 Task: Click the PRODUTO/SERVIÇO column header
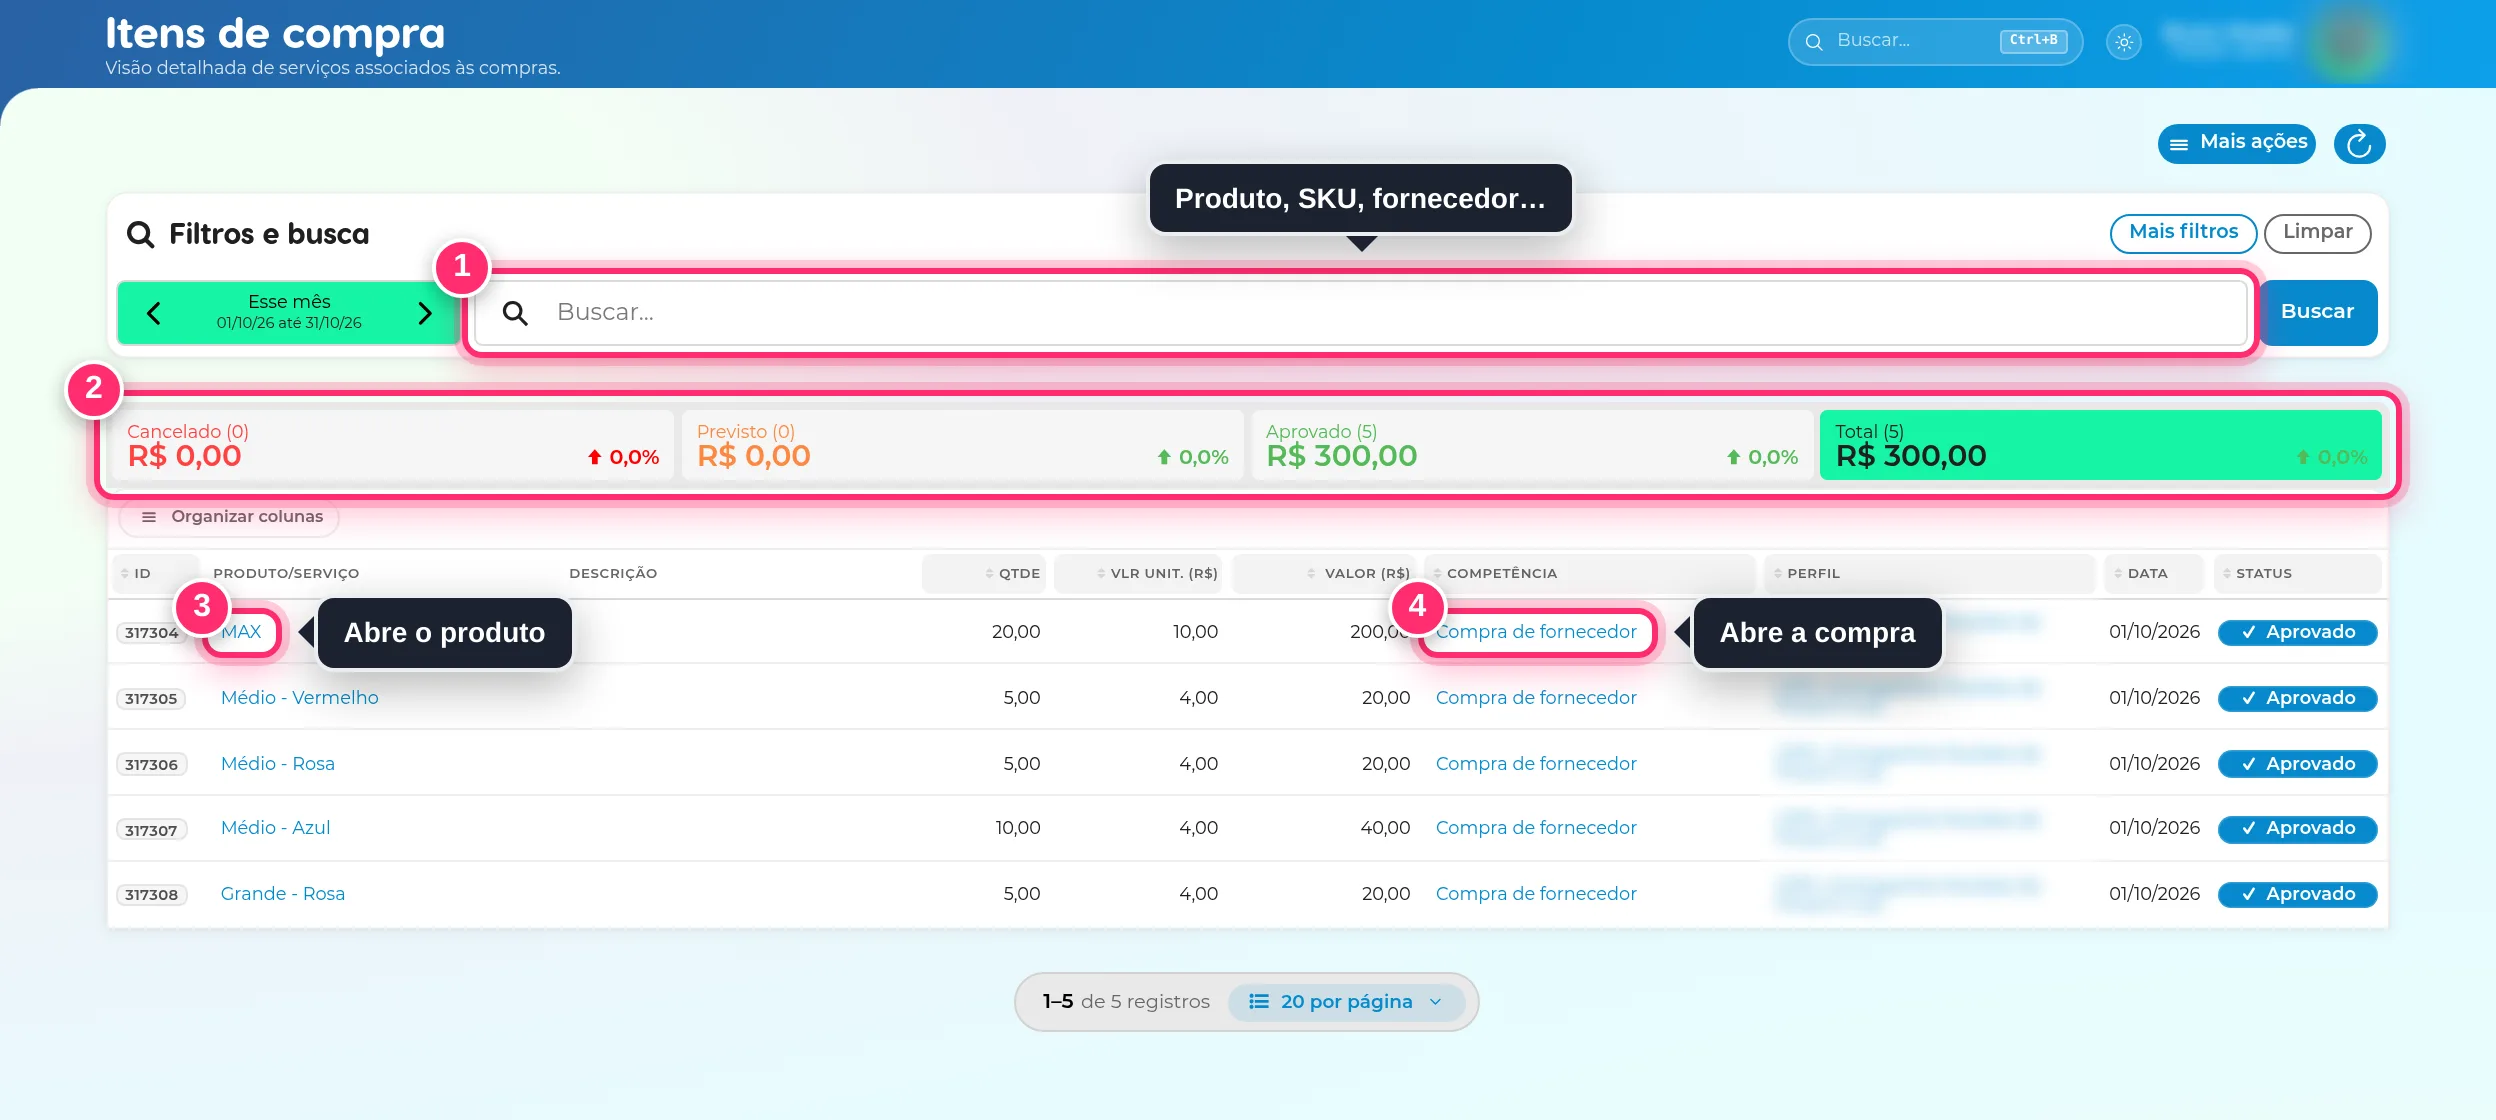286,574
